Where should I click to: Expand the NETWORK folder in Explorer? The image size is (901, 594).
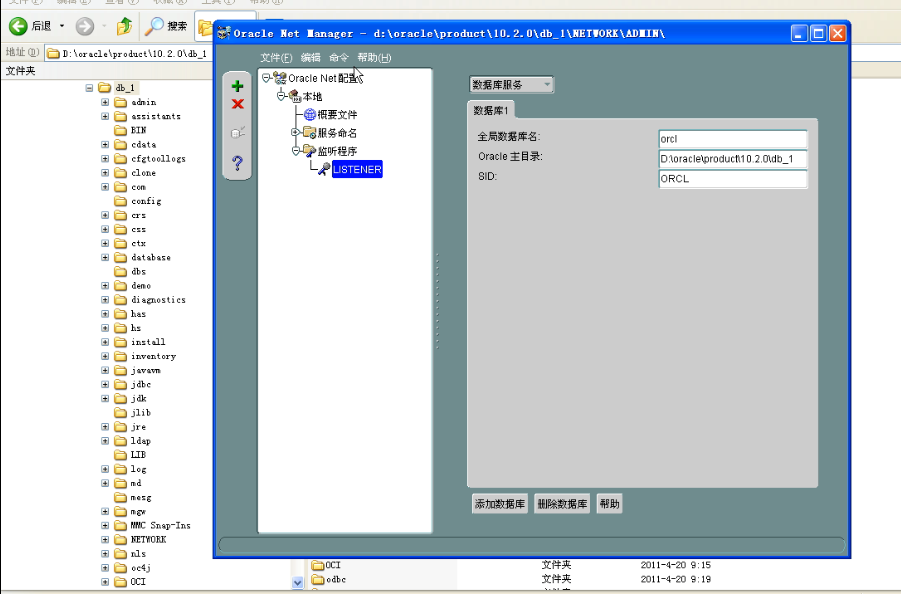(x=105, y=539)
